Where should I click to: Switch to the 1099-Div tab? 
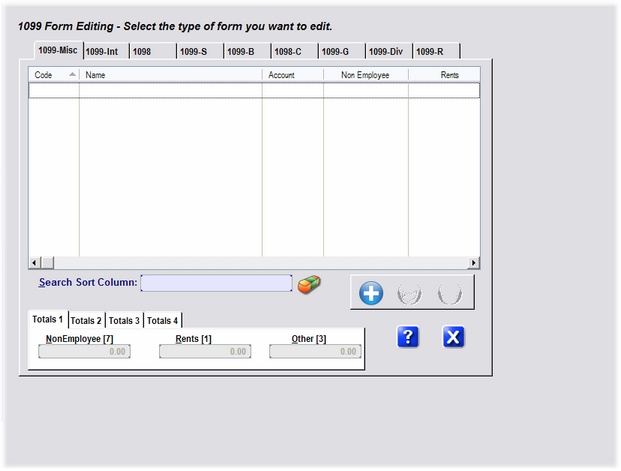coord(389,51)
